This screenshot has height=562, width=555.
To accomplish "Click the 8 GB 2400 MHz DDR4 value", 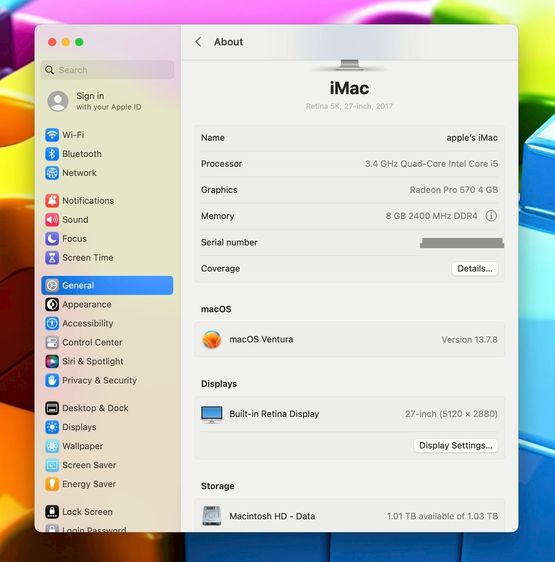I will pyautogui.click(x=431, y=216).
